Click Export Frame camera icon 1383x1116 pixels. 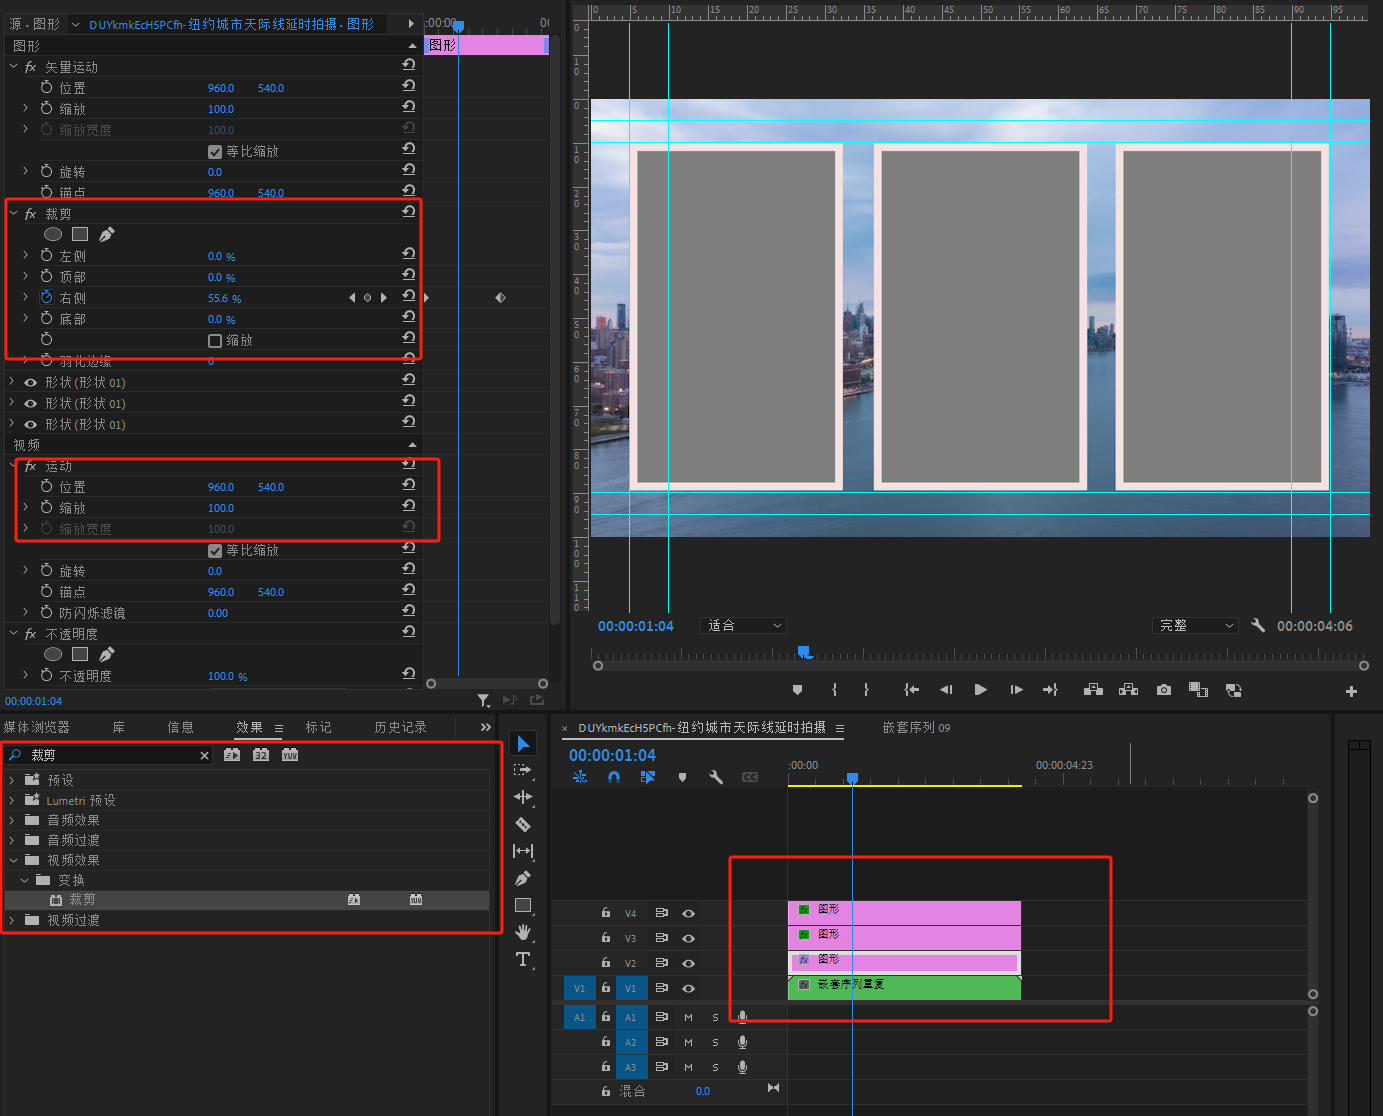tap(1164, 690)
